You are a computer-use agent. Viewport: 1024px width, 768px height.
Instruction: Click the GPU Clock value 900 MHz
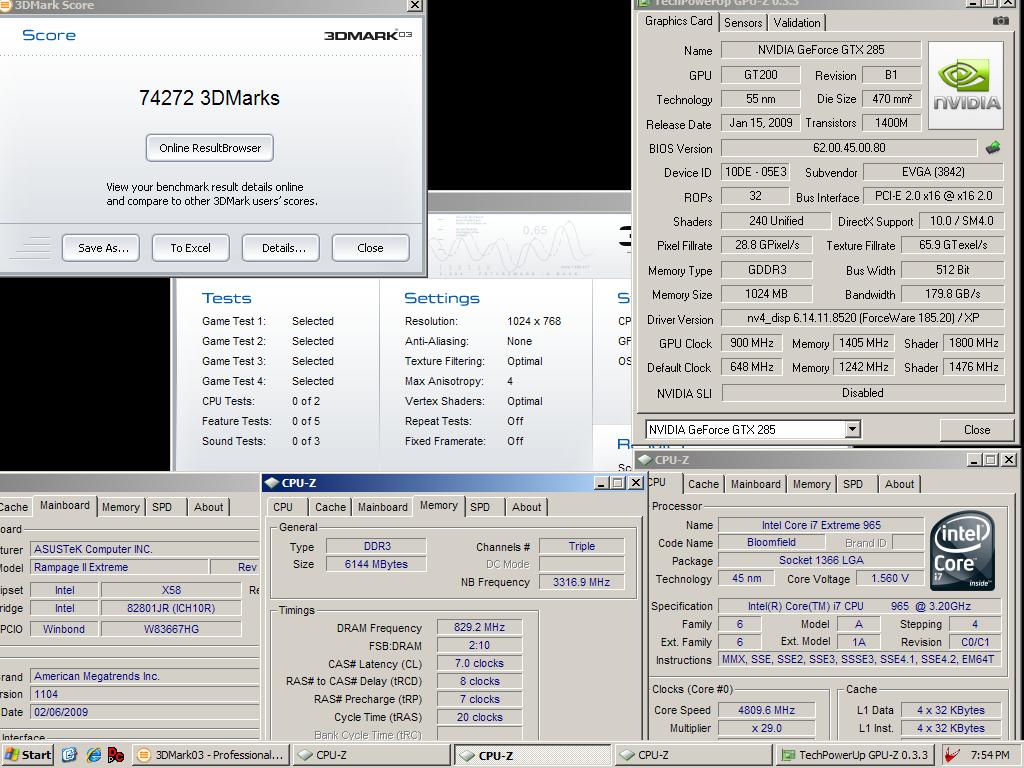[752, 343]
